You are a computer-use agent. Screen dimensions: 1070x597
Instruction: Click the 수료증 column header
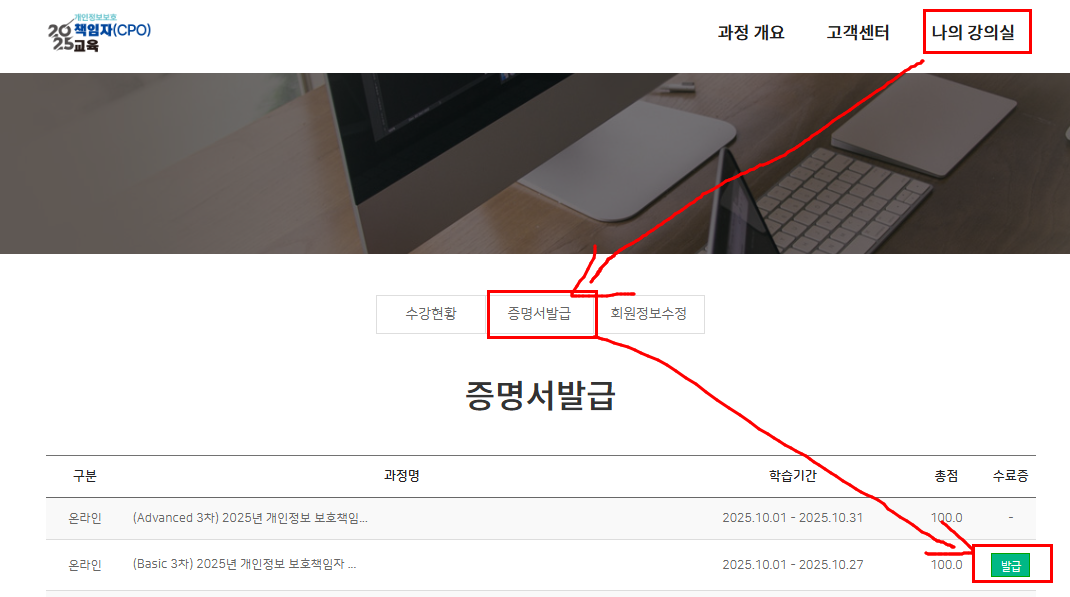click(1010, 476)
